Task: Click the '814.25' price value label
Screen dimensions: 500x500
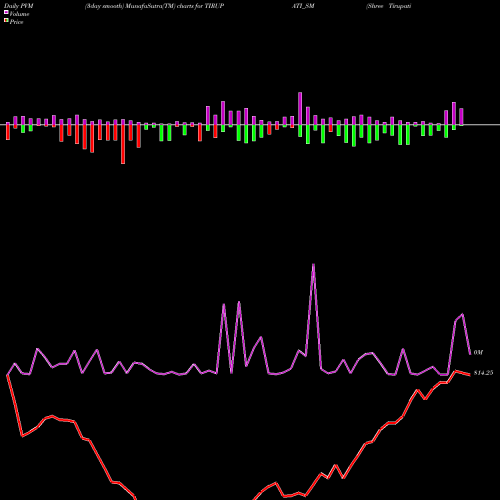Action: point(483,373)
